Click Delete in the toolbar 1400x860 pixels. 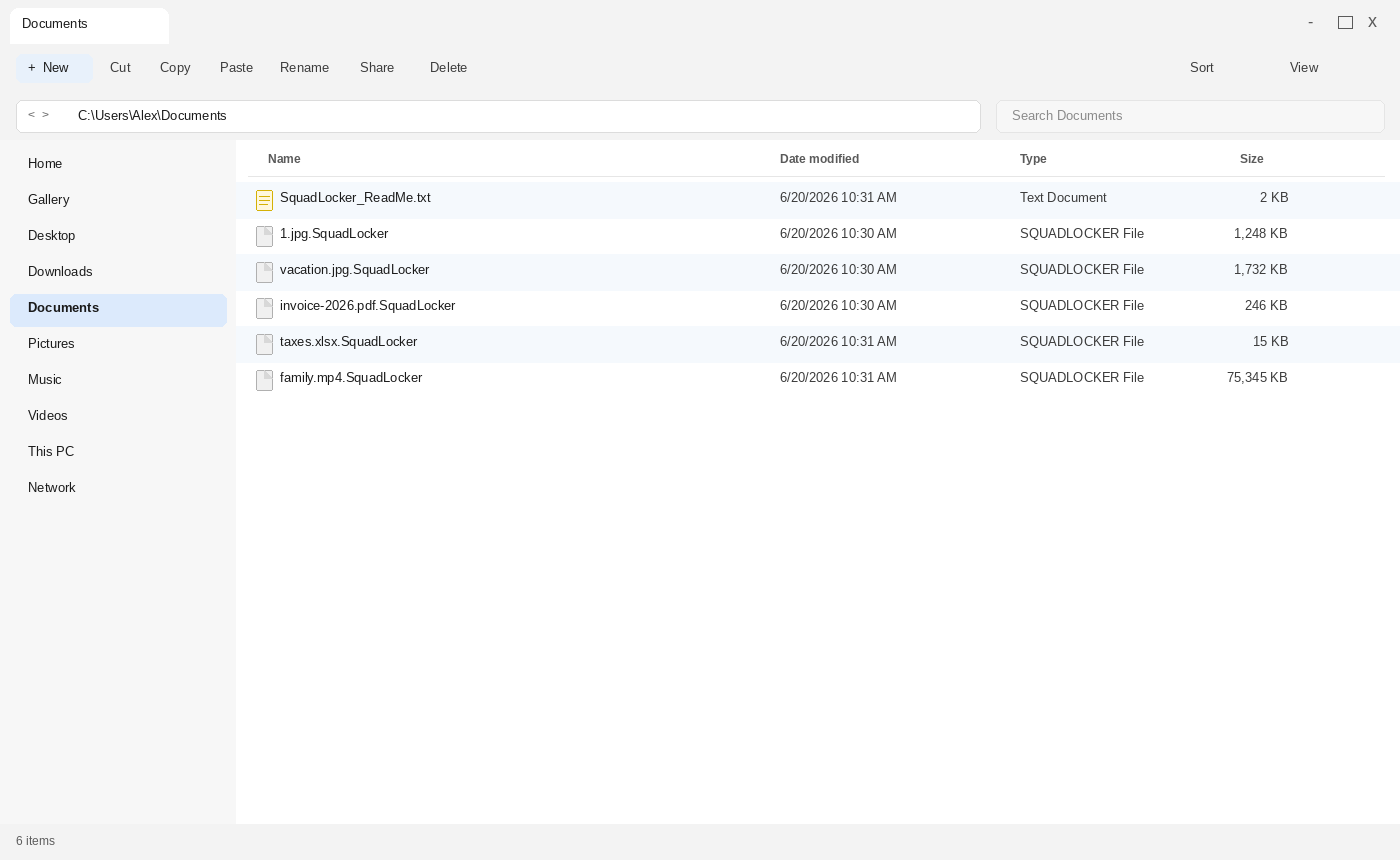448,68
